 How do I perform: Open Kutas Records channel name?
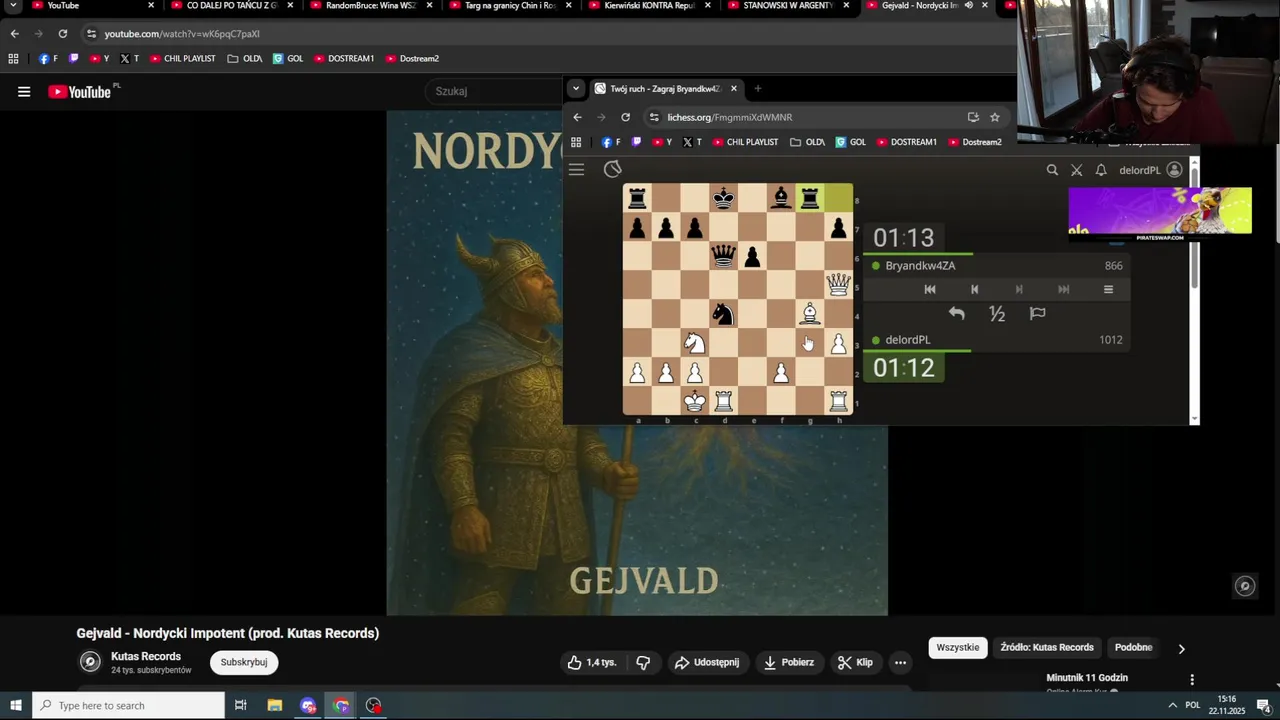(x=146, y=656)
